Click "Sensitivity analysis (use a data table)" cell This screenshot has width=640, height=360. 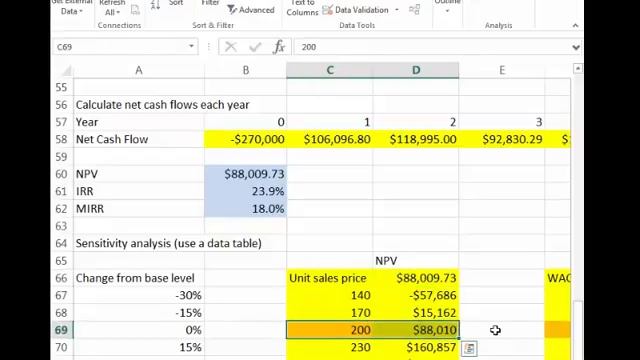click(169, 244)
